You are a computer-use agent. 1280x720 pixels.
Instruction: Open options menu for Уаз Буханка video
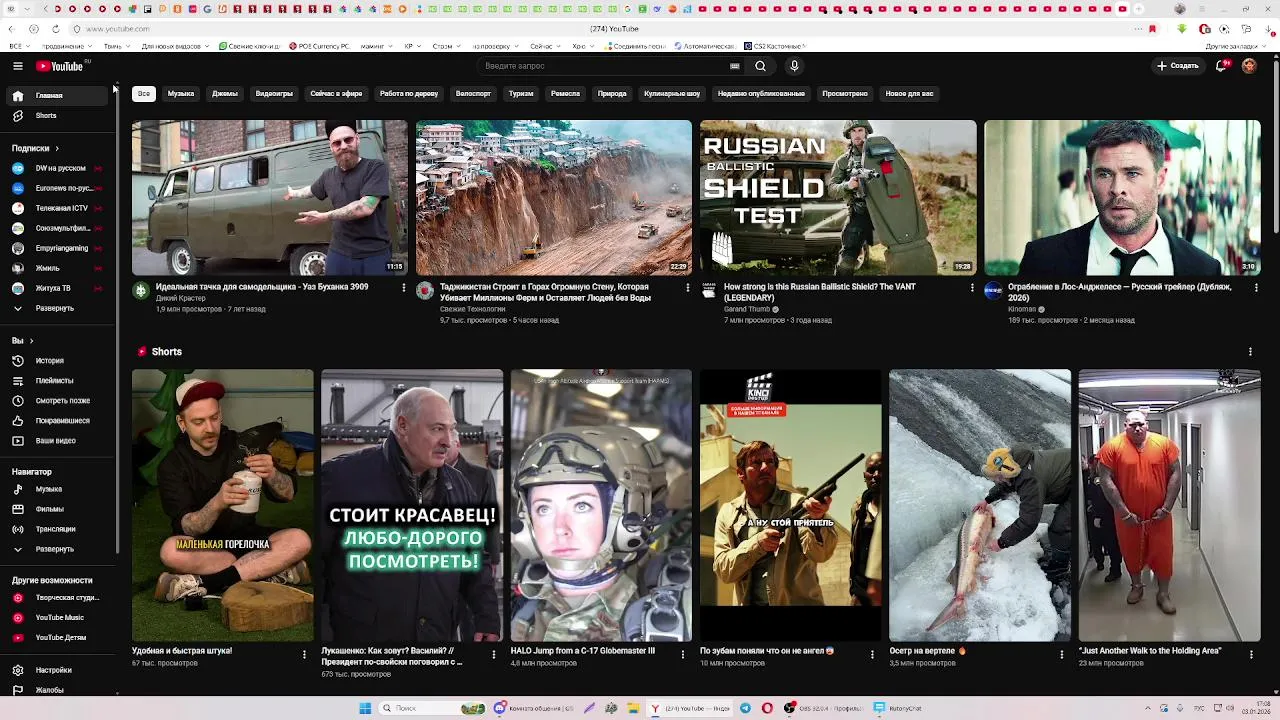403,288
